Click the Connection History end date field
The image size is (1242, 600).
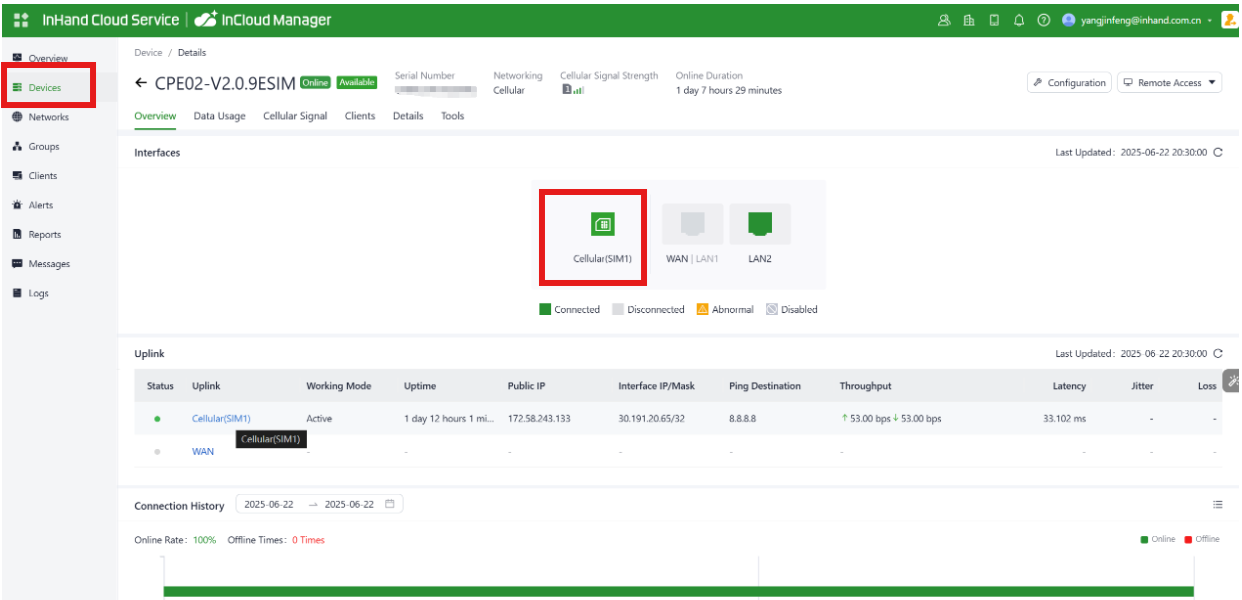pyautogui.click(x=349, y=505)
